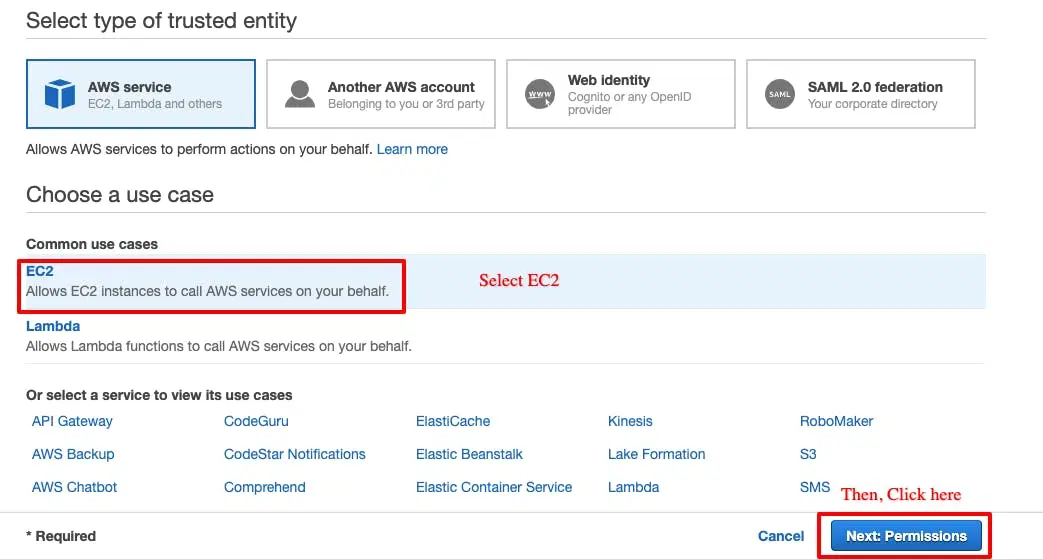The height and width of the screenshot is (560, 1043).
Task: Open CodeStar Notifications service use cases
Action: point(295,454)
